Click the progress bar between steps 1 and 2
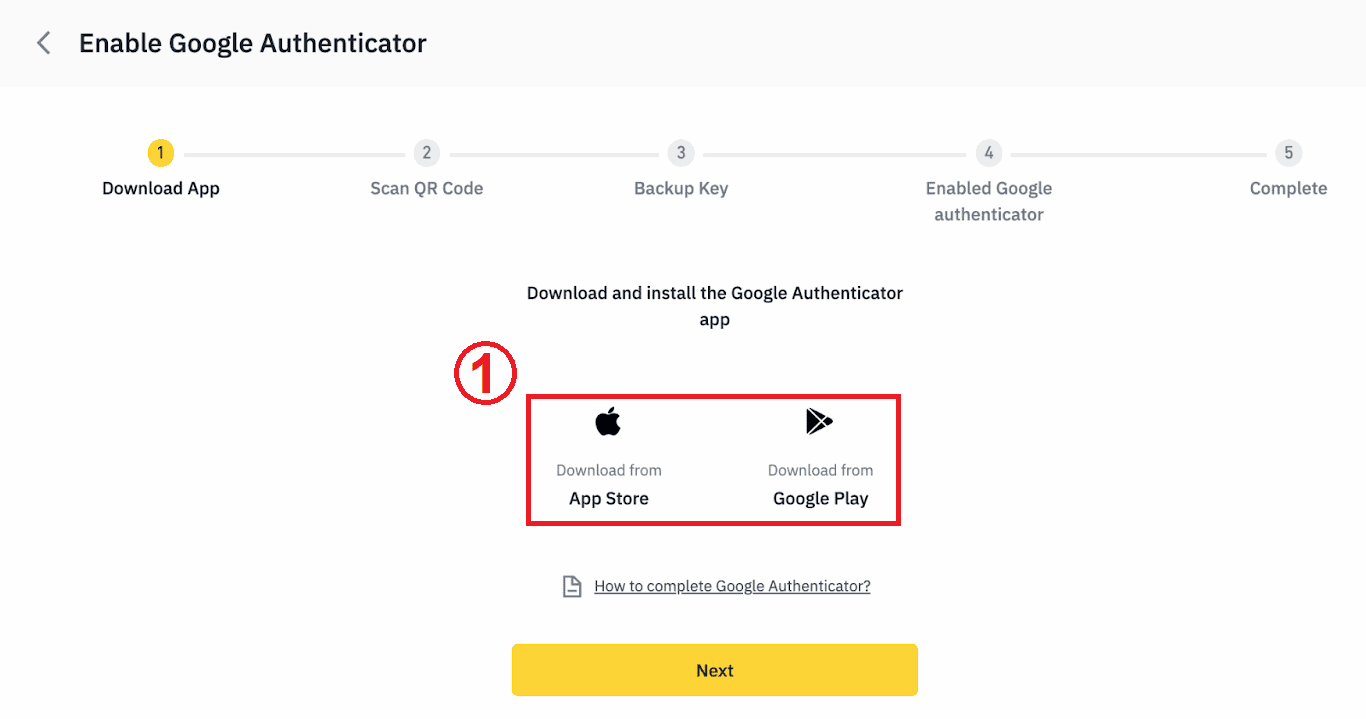This screenshot has height=719, width=1366. [293, 152]
